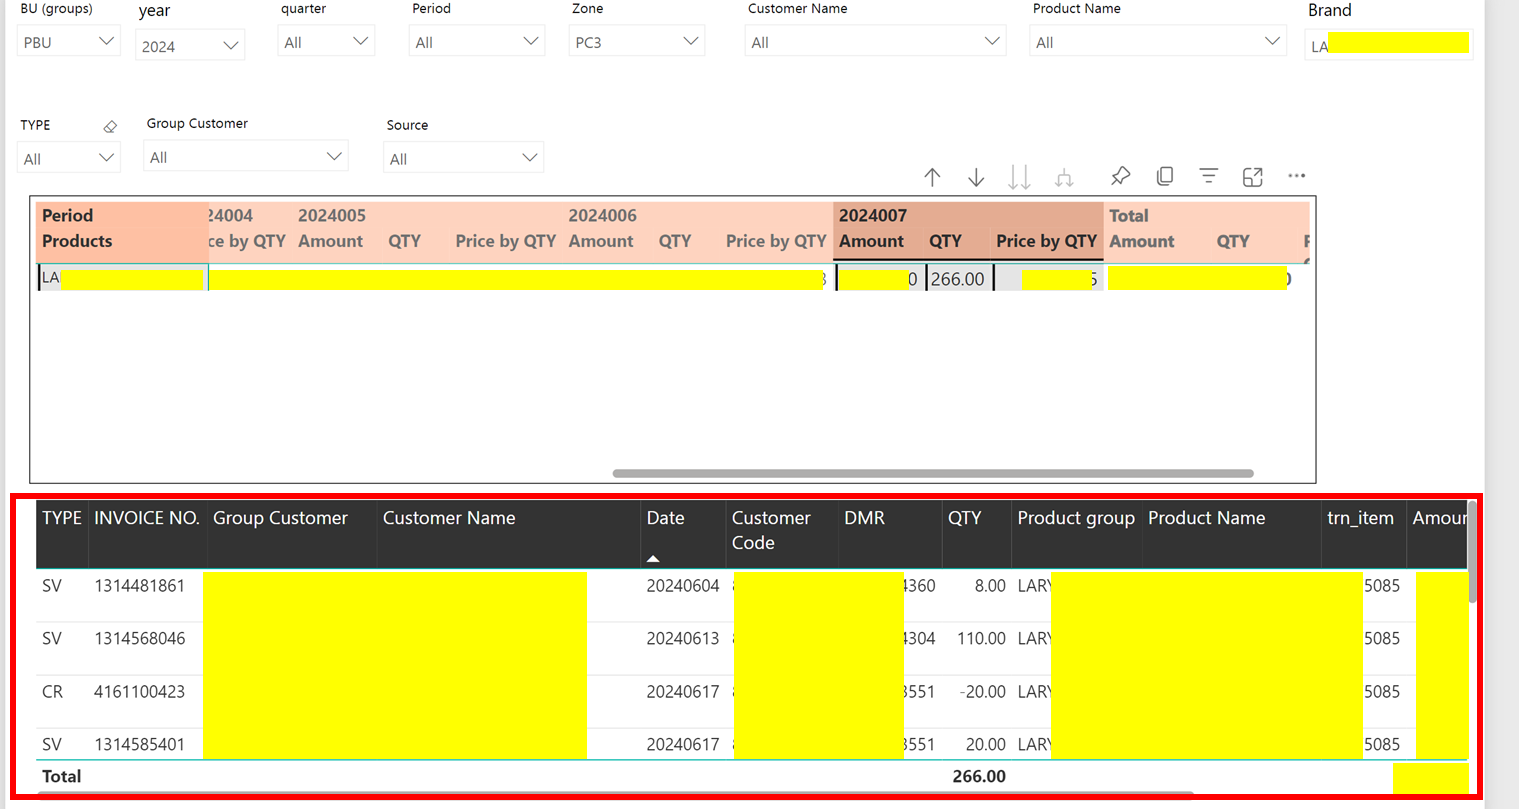
Task: Expand the TYPE slicer dropdown
Action: 68,158
